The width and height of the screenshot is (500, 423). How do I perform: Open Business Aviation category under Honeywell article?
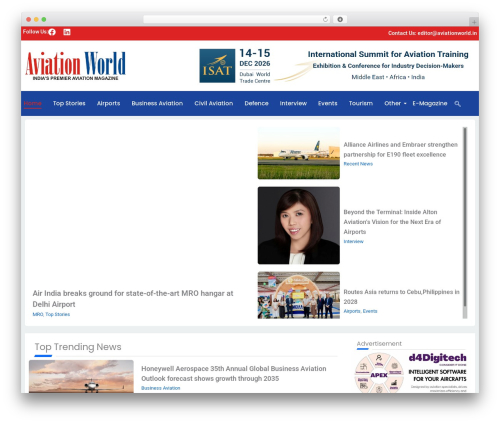(x=160, y=388)
